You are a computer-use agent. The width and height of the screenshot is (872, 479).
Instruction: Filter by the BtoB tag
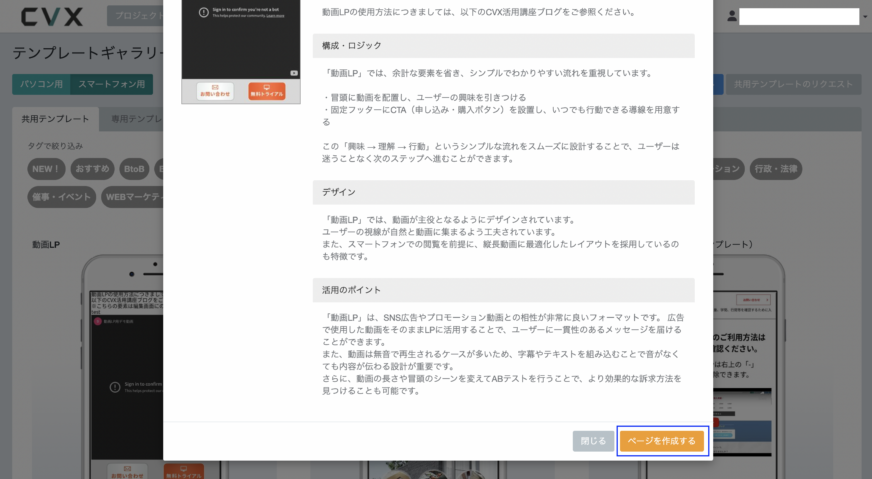coord(133,169)
